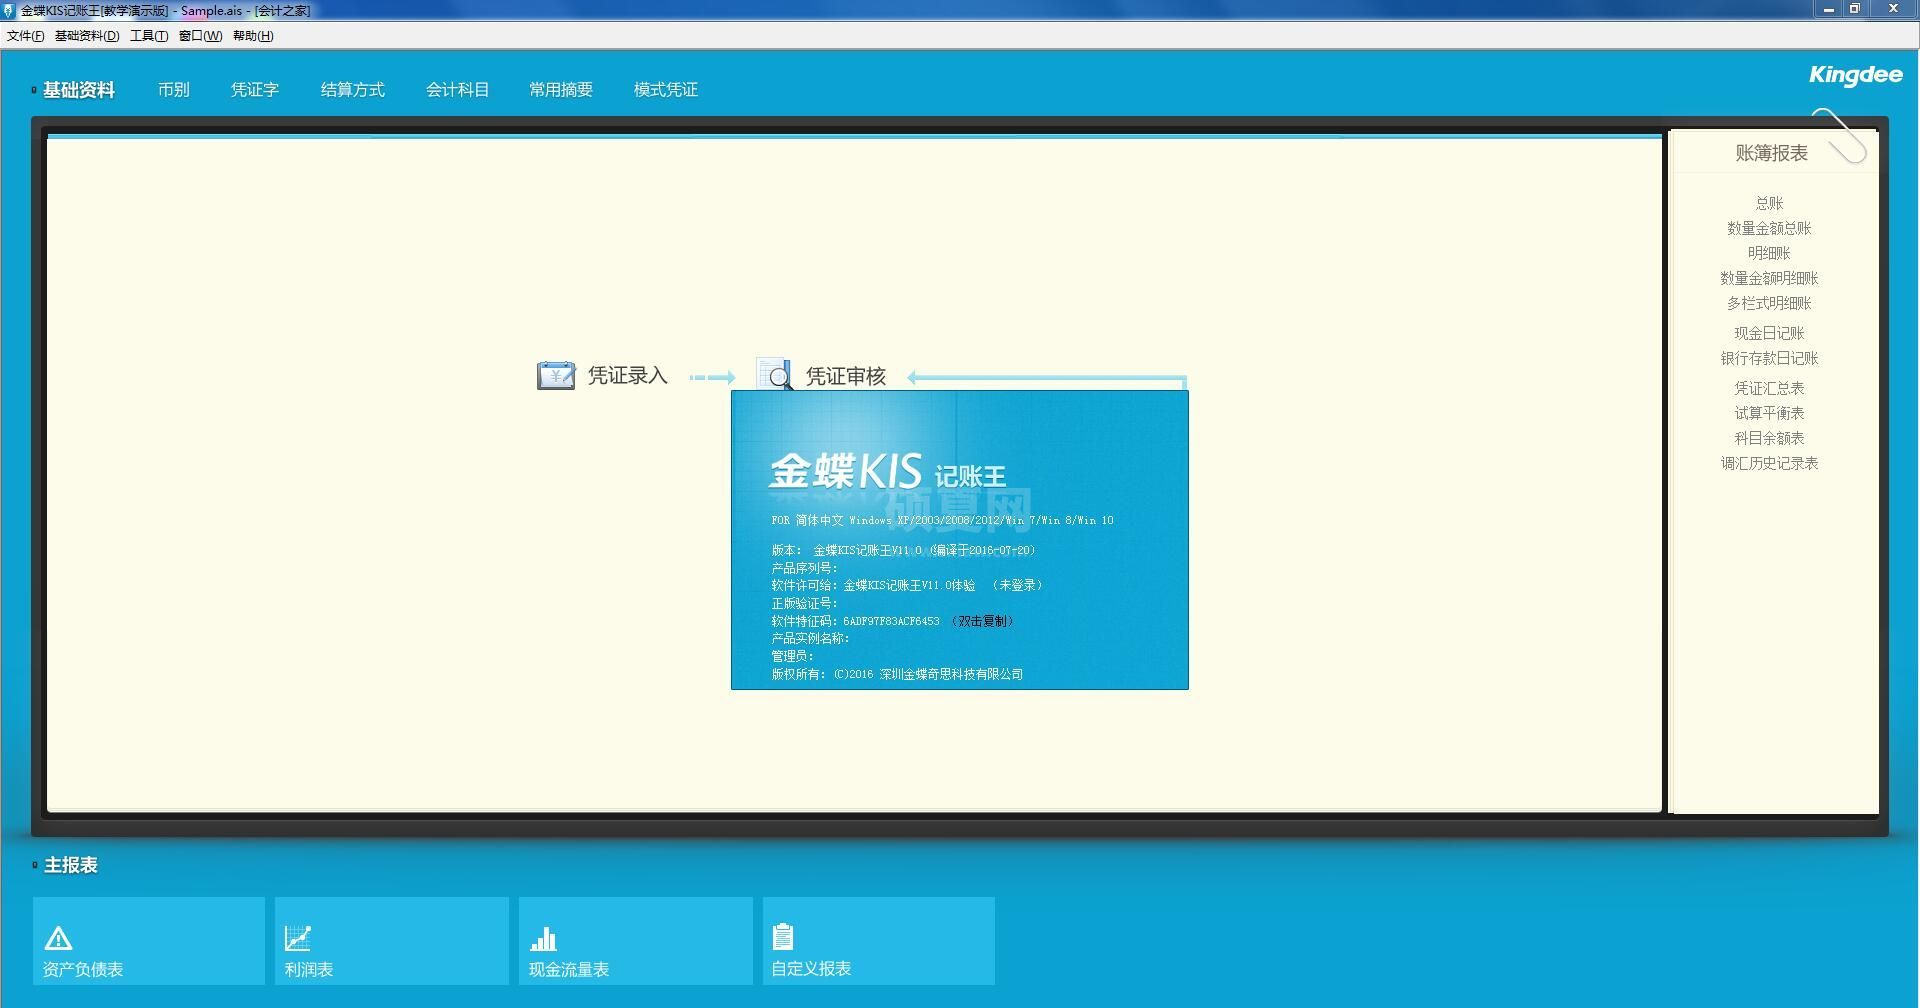Screen dimensions: 1920x1008
Task: Open the 明细账 detail ledger
Action: [x=1769, y=253]
